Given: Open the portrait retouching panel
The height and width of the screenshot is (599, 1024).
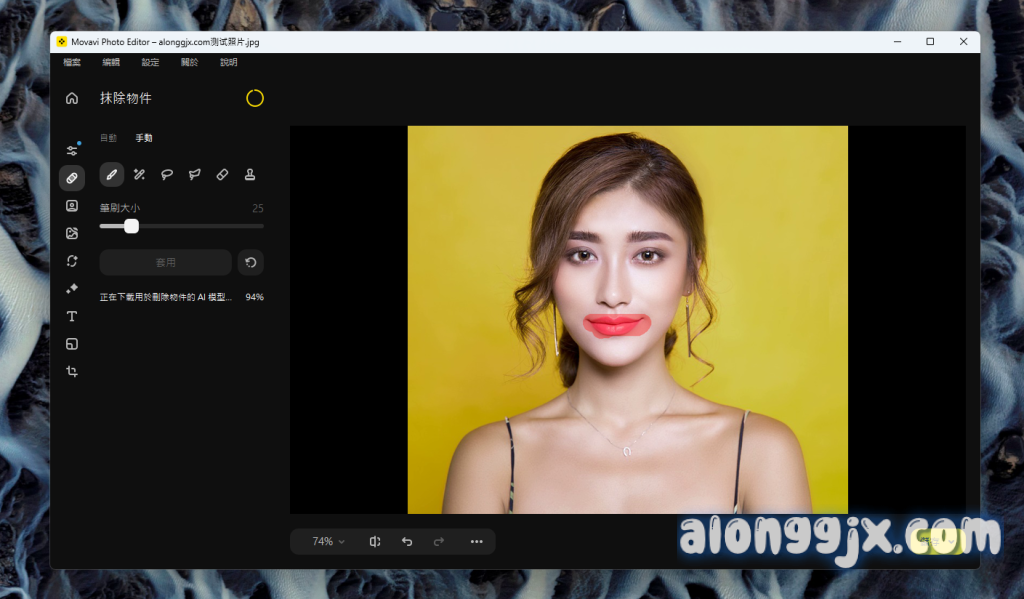Looking at the screenshot, I should 72,206.
